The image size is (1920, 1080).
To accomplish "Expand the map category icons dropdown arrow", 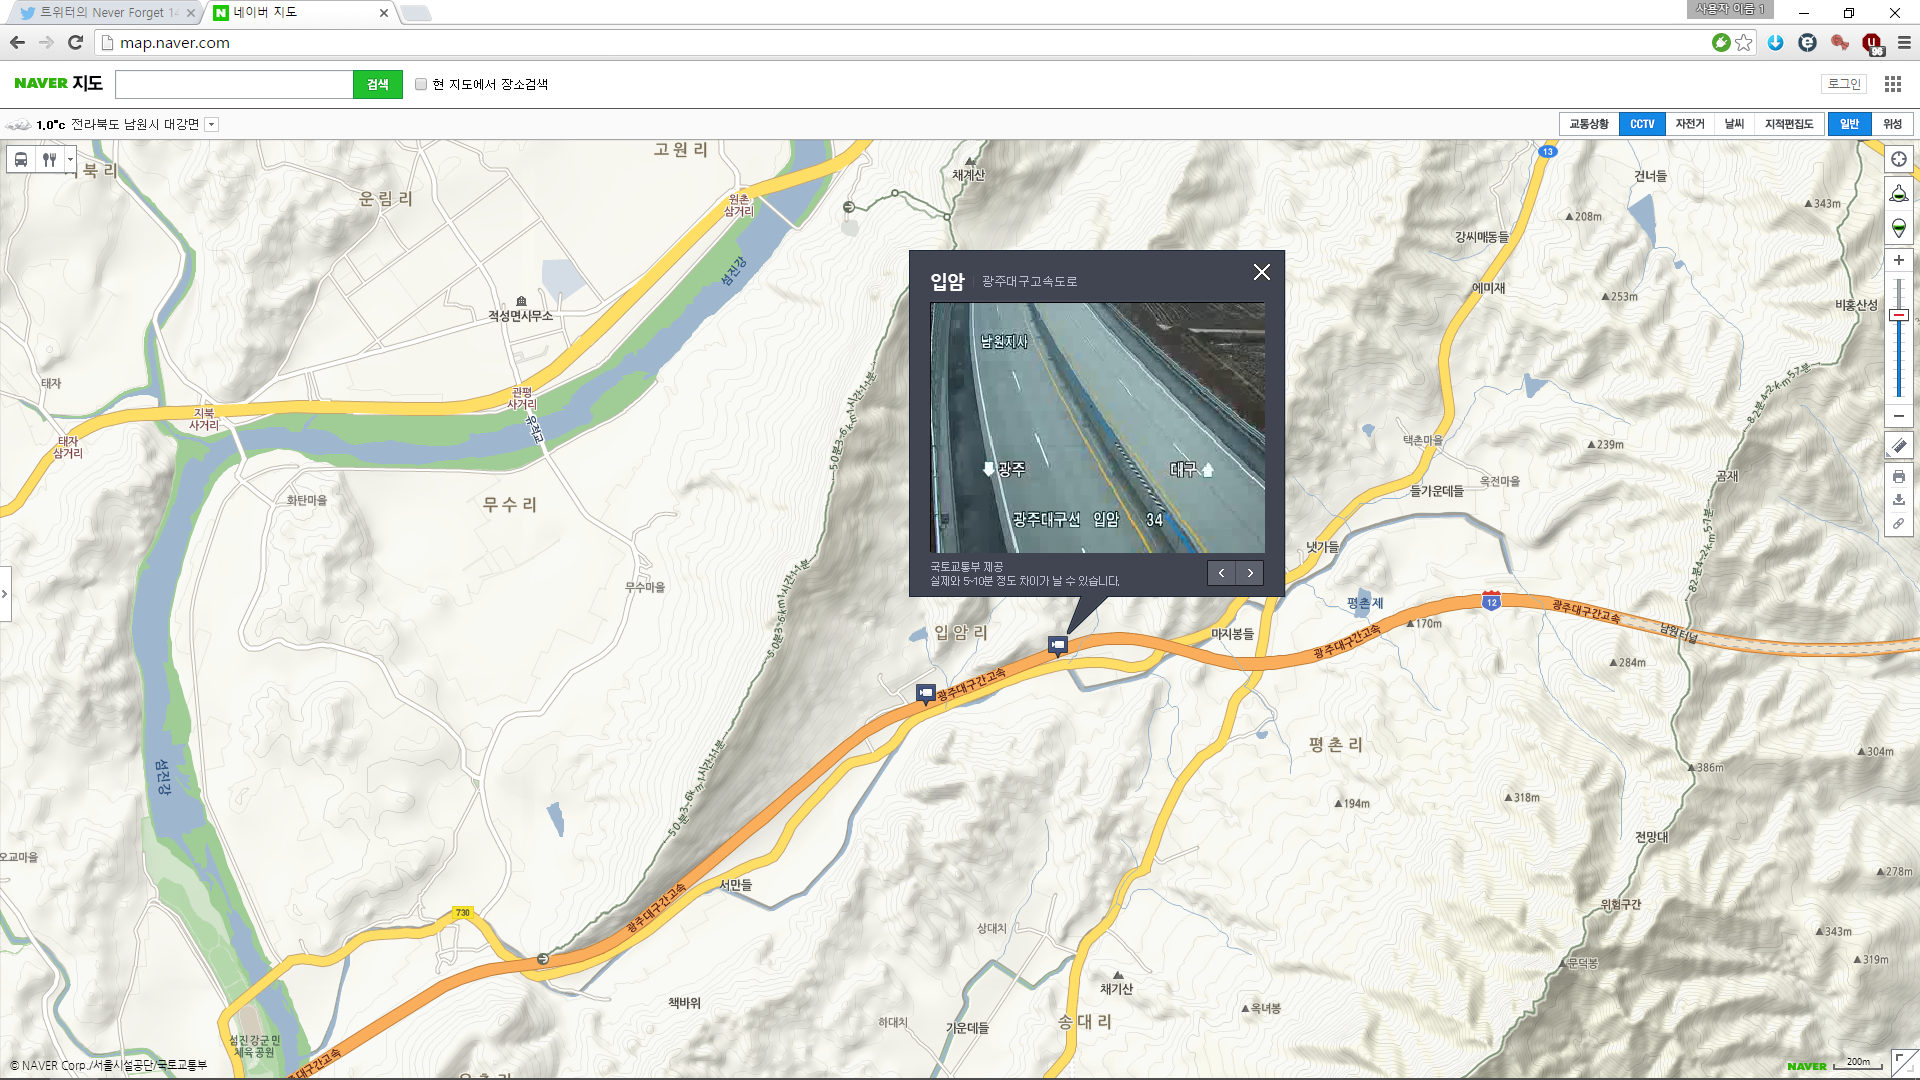I will click(x=70, y=160).
